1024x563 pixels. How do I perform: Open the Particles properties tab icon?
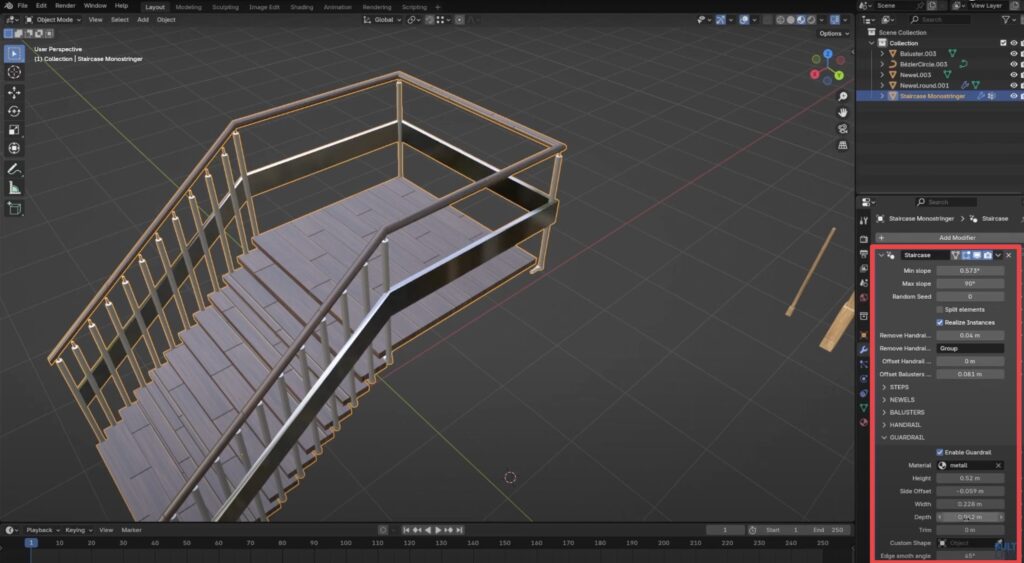864,364
